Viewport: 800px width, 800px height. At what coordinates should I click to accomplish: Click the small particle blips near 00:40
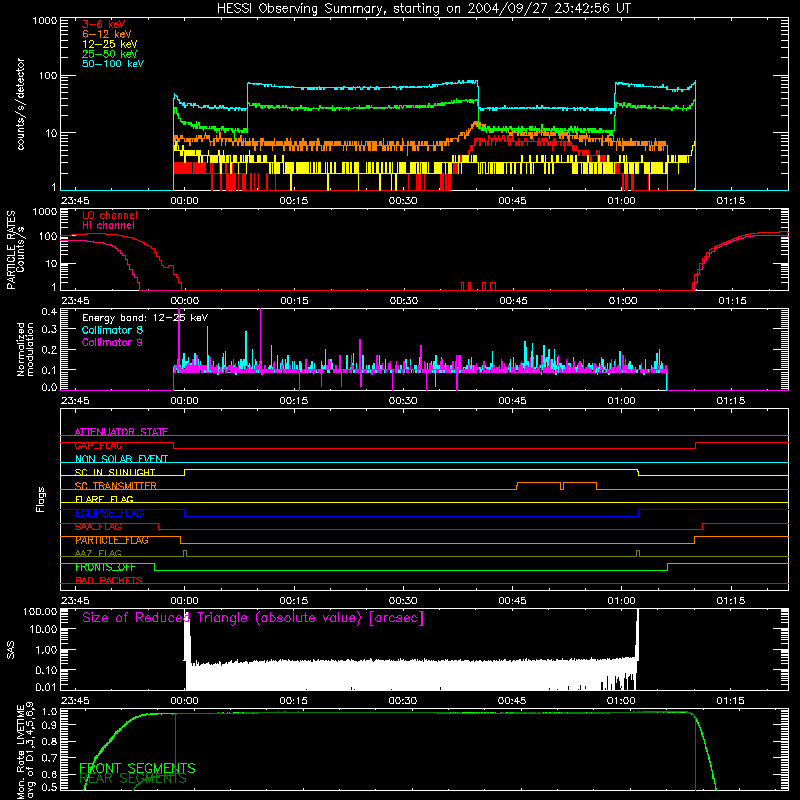pos(478,286)
